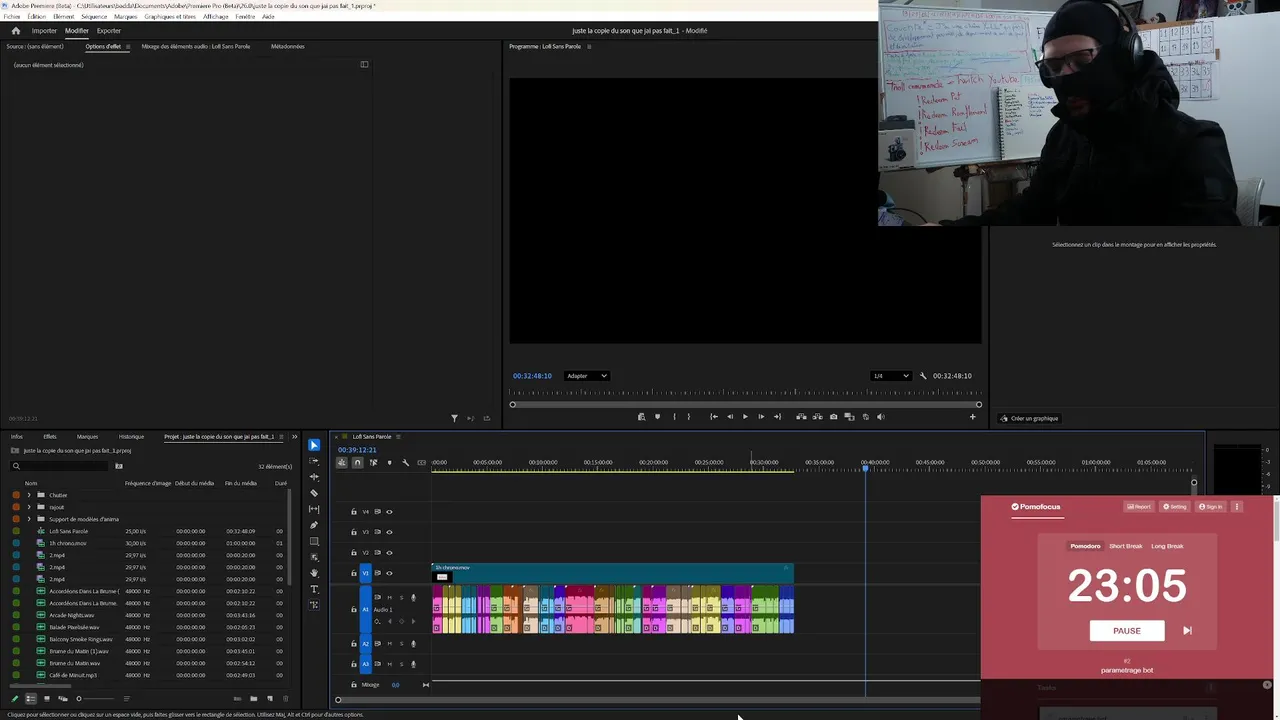
Task: Switch to the Effets tab
Action: click(x=50, y=437)
